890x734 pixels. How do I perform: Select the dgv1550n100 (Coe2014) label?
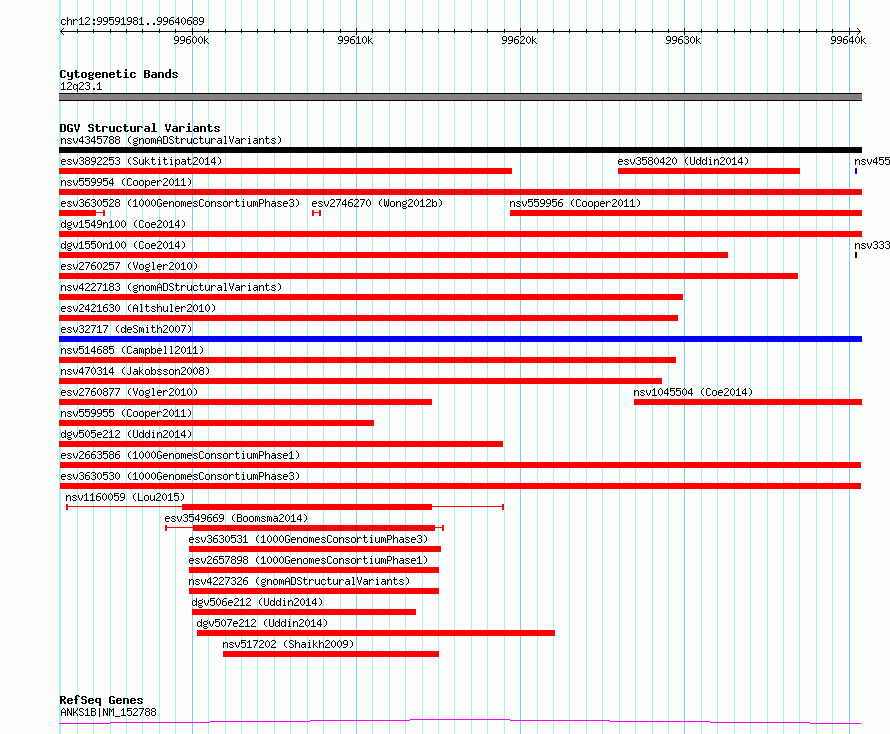pyautogui.click(x=123, y=245)
